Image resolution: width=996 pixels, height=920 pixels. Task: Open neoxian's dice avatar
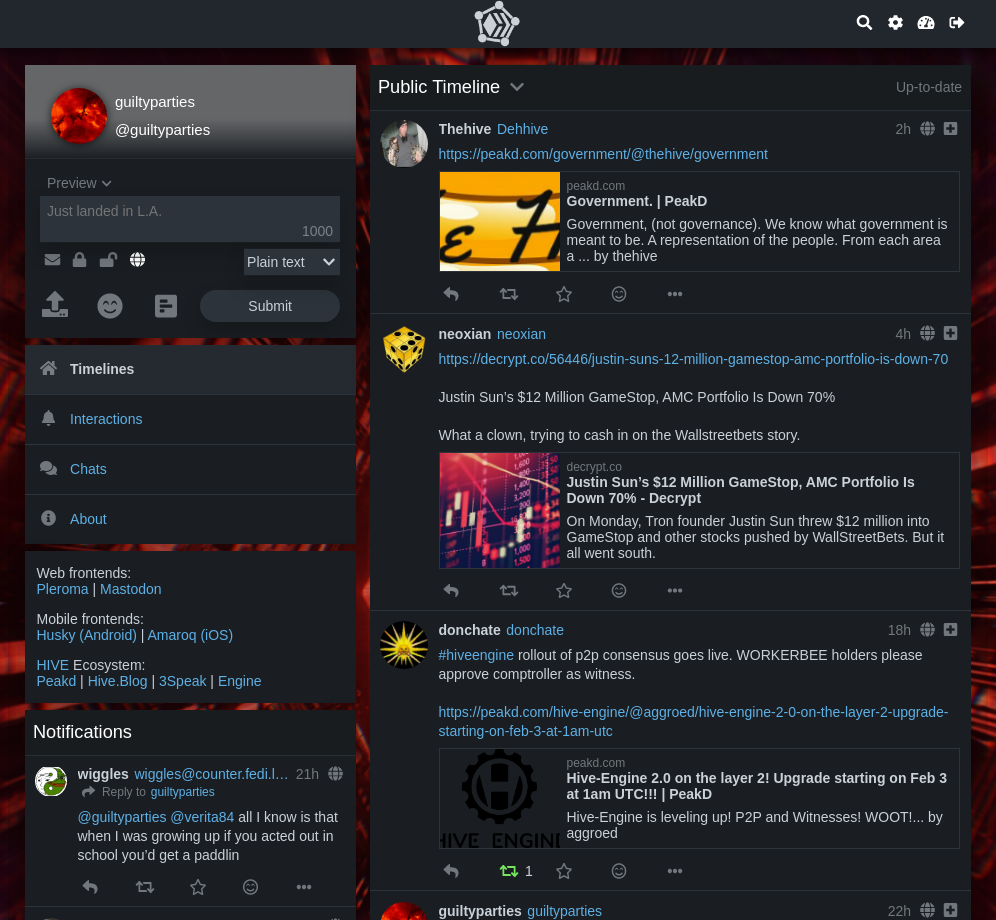(x=404, y=349)
